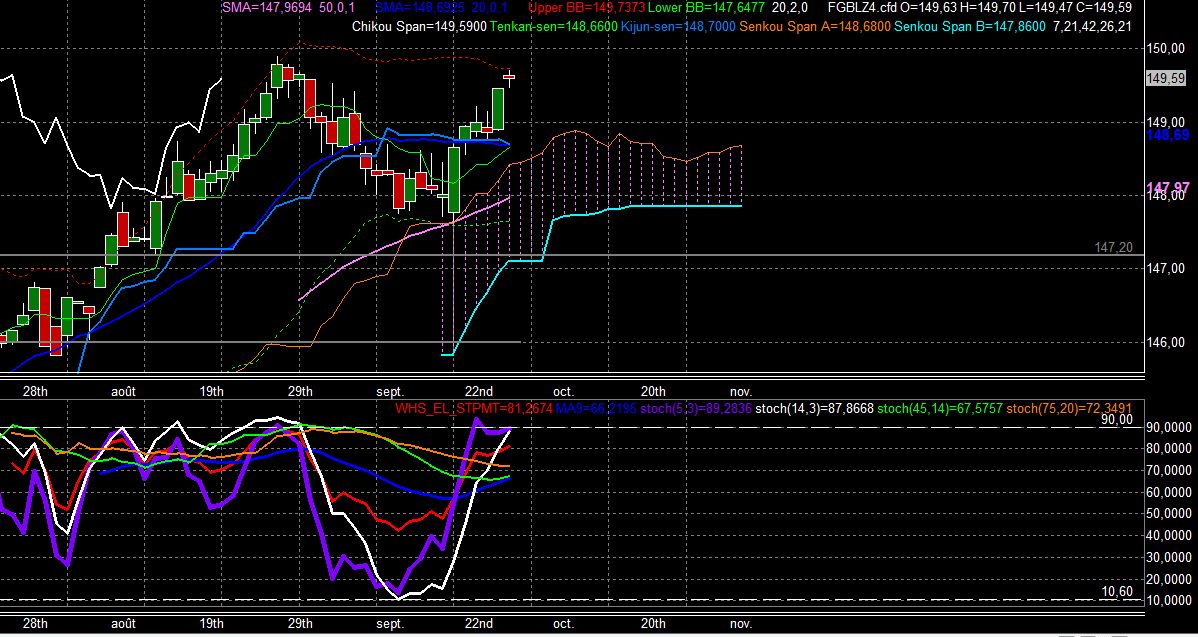
Task: Click the 147,00 price axis label
Action: 1165,268
